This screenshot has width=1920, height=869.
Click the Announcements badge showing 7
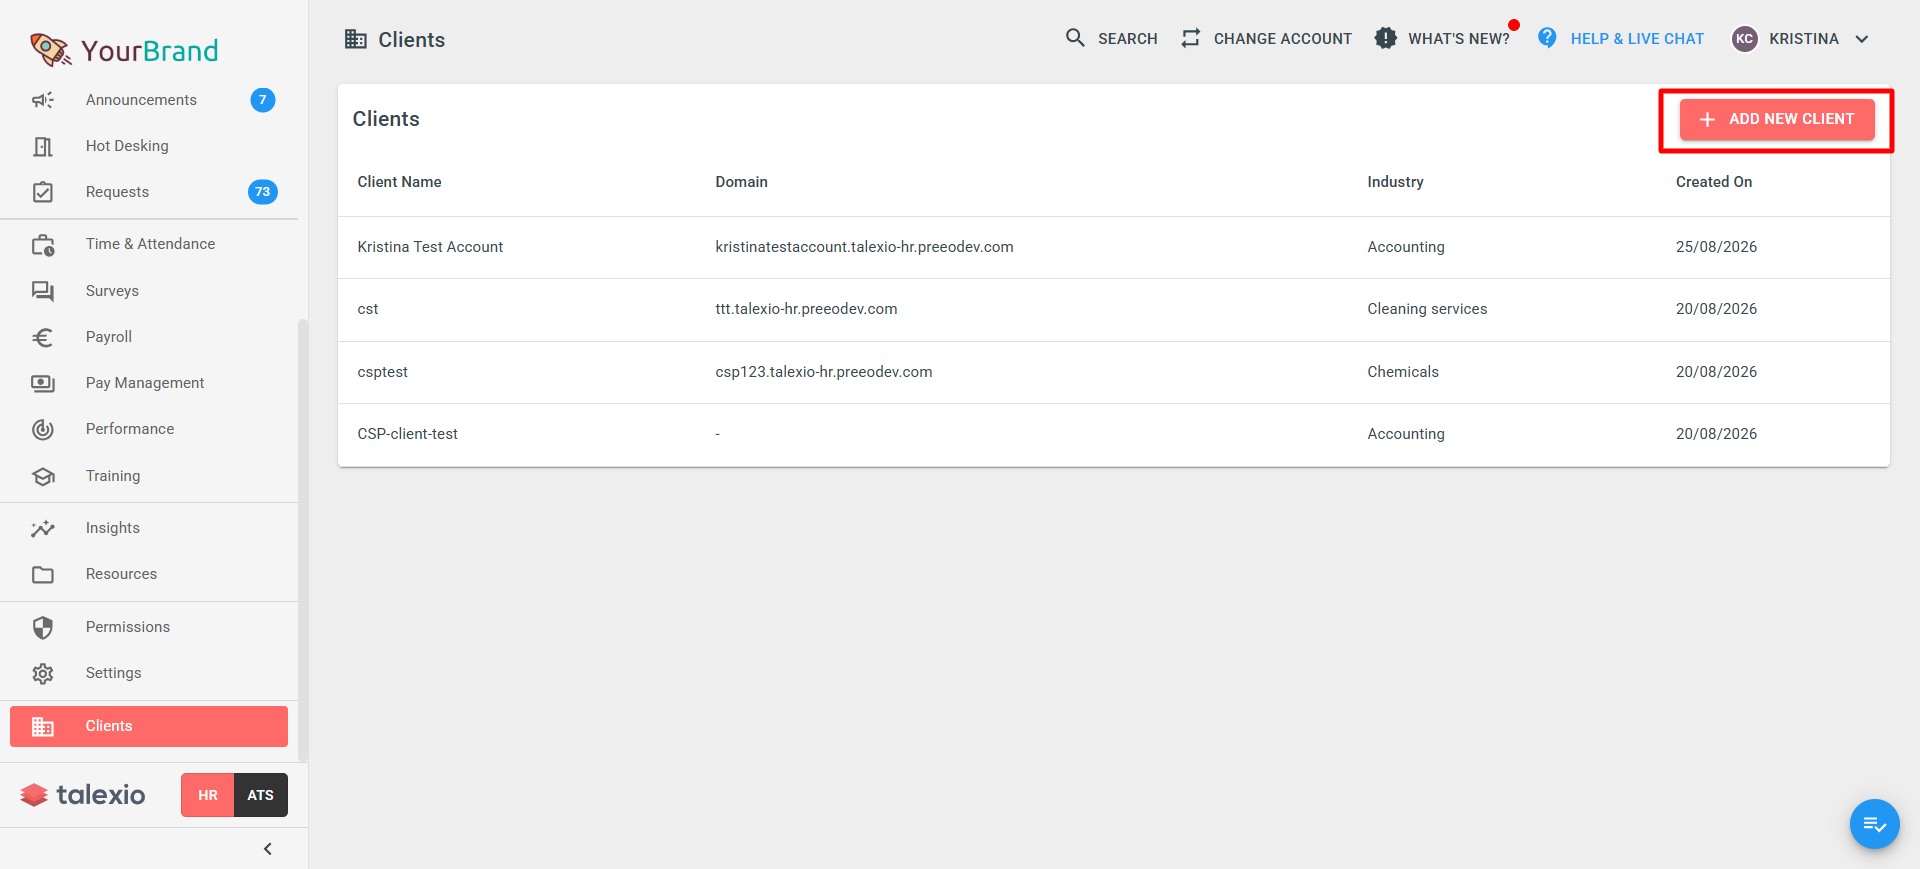click(263, 100)
